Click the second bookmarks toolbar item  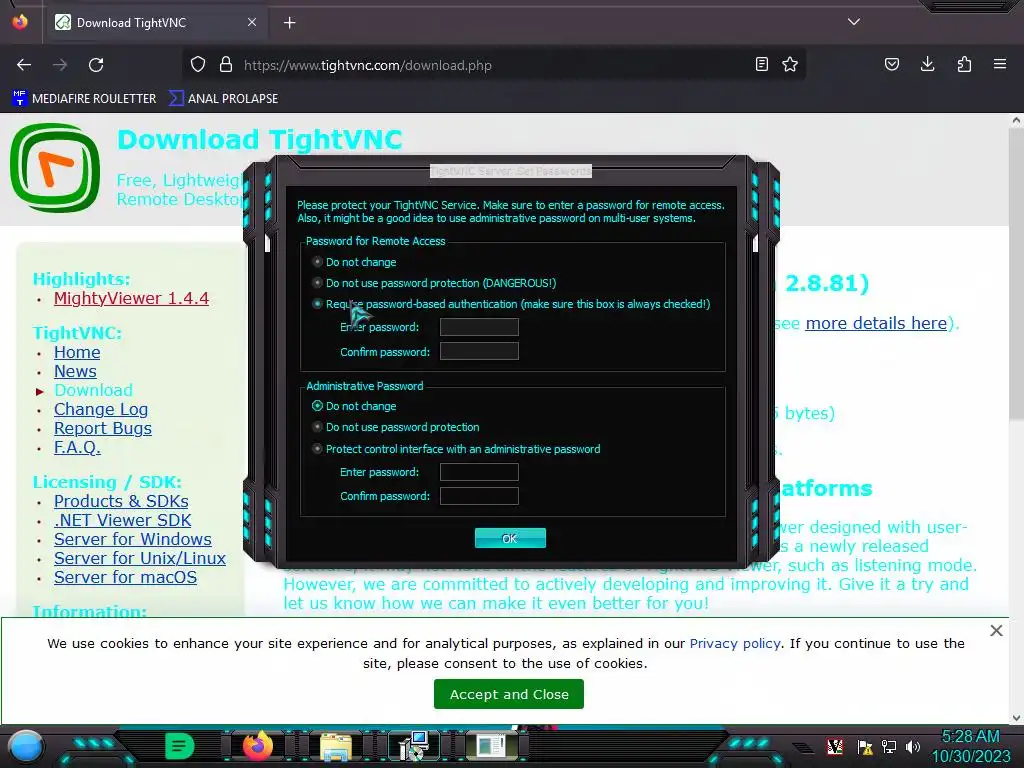pyautogui.click(x=223, y=99)
